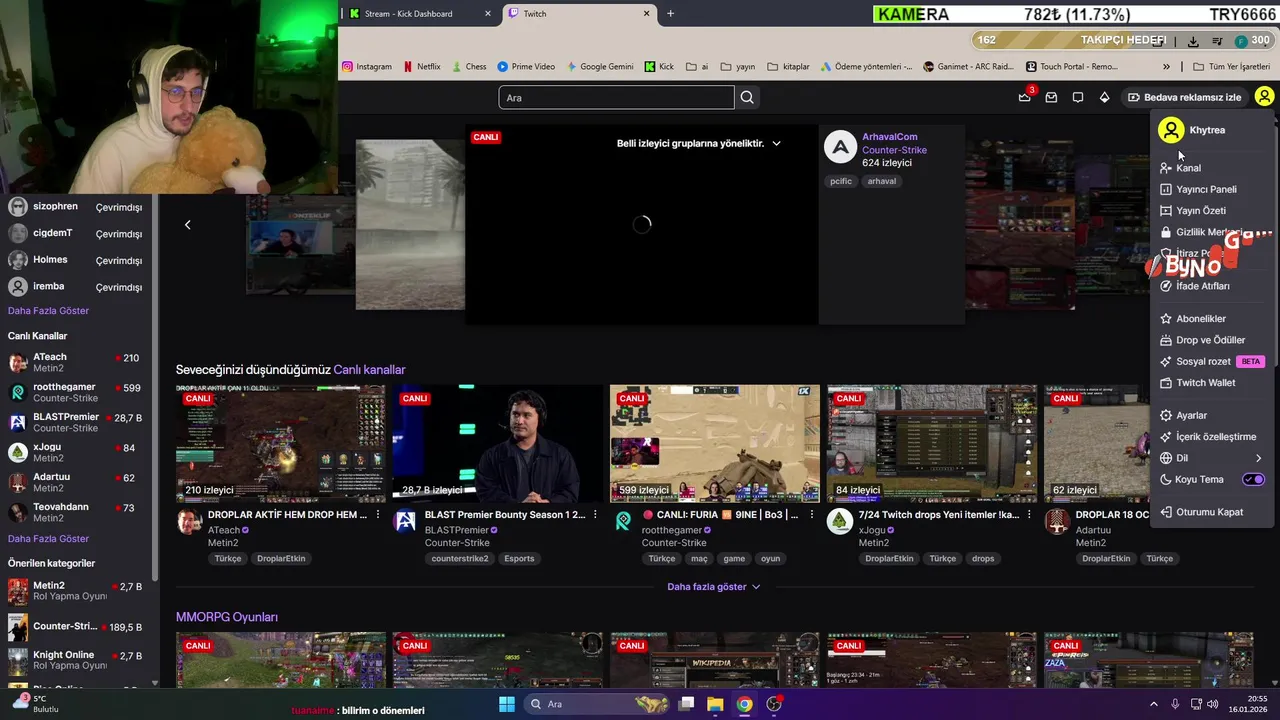Open CANLI: FURIA stream thumbnail
The image size is (1280, 720).
[x=714, y=443]
